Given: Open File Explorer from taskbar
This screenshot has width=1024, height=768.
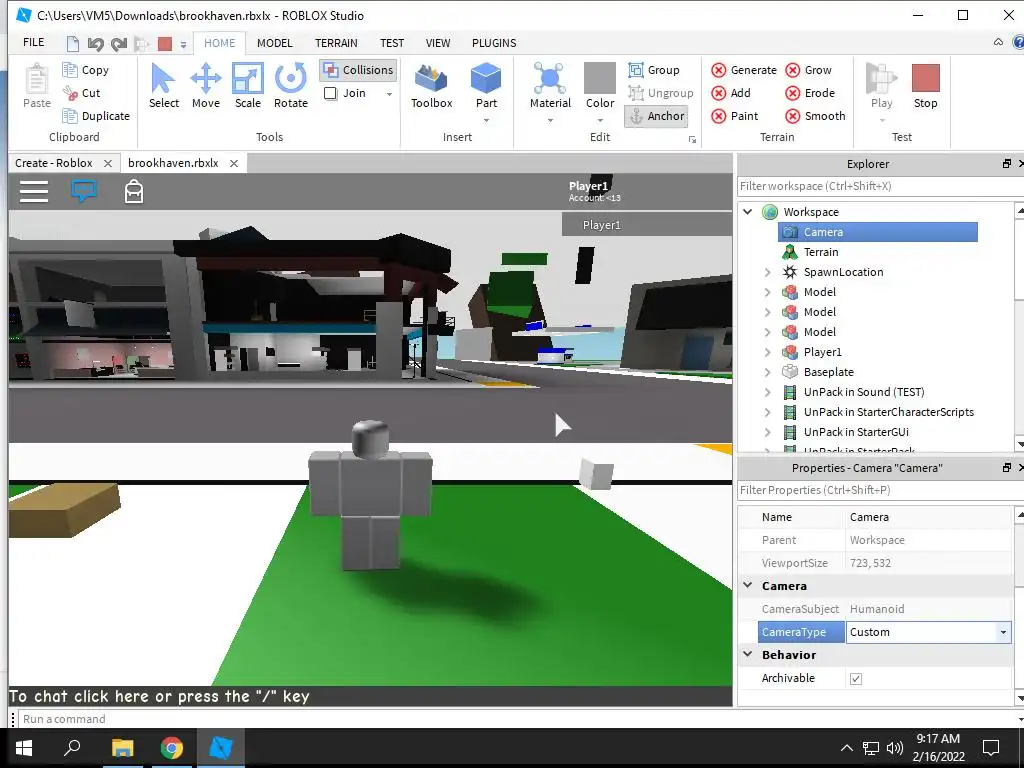Looking at the screenshot, I should click(x=122, y=748).
